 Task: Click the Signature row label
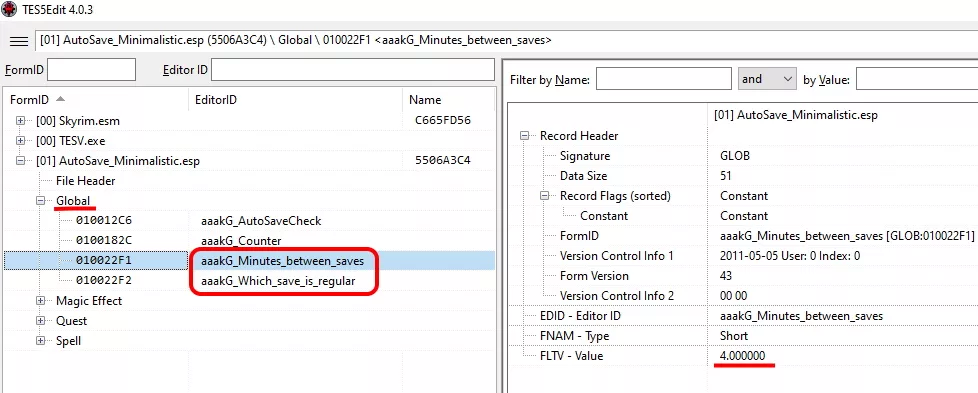pos(584,156)
